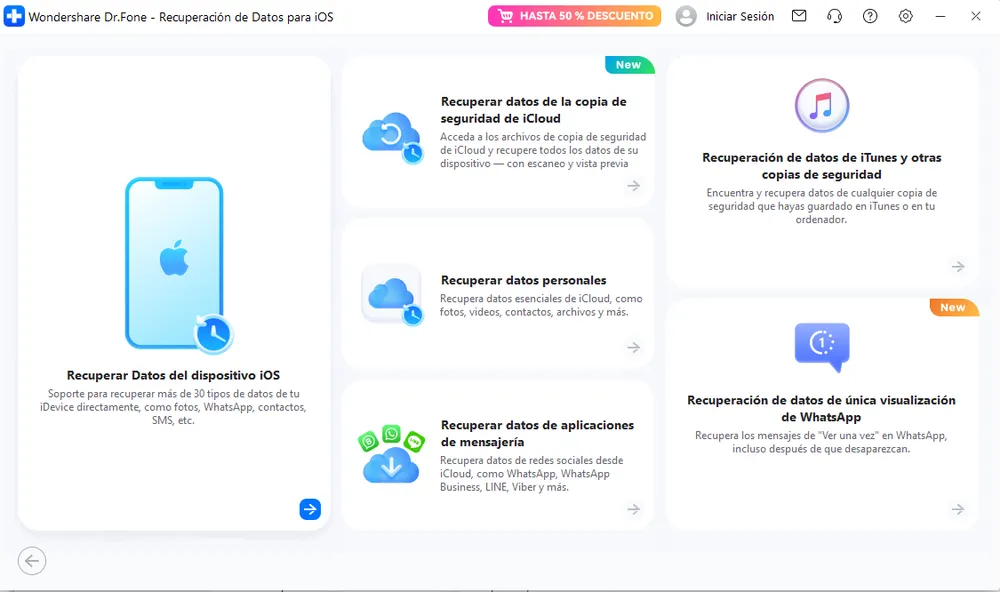Go back using the circular back arrow
The width and height of the screenshot is (1000, 592).
click(32, 561)
